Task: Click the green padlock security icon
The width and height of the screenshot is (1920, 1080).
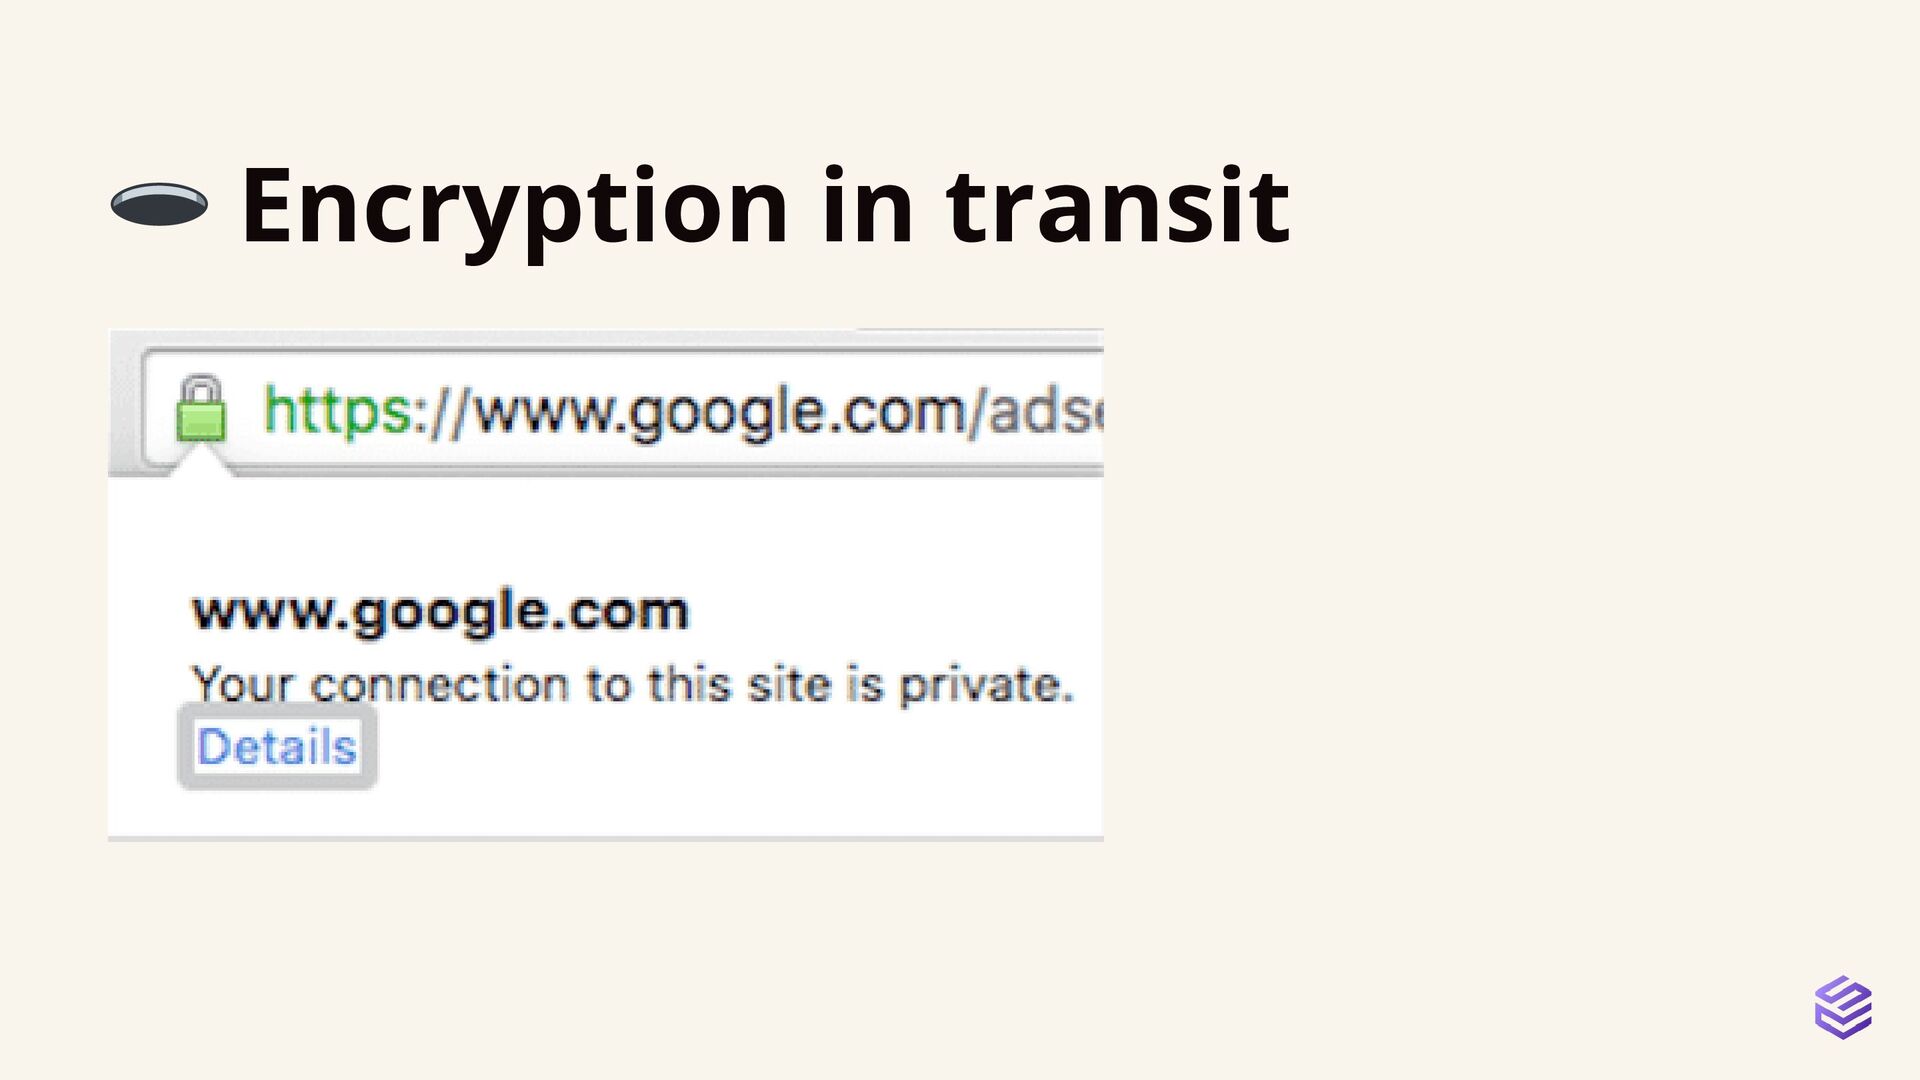Action: [x=201, y=408]
